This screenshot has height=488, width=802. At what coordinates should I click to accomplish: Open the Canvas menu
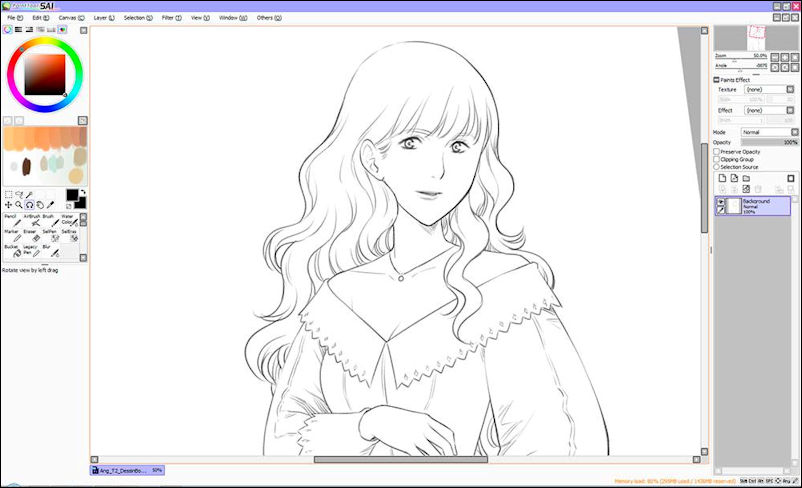pyautogui.click(x=71, y=18)
